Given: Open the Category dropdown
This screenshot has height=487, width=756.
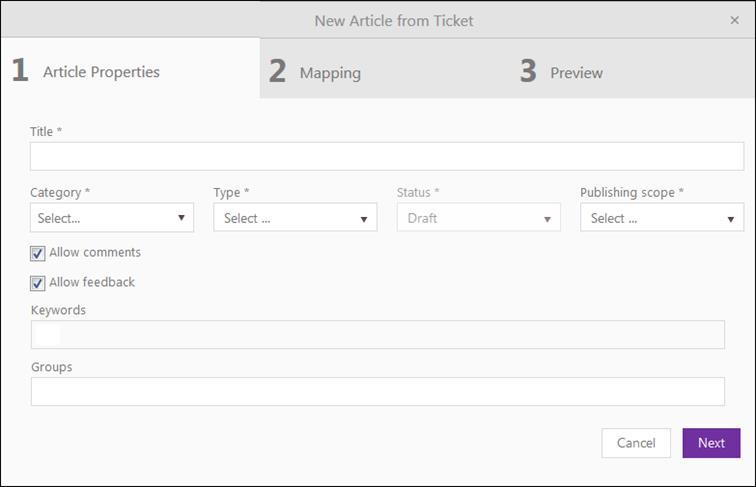Looking at the screenshot, I should pyautogui.click(x=111, y=218).
